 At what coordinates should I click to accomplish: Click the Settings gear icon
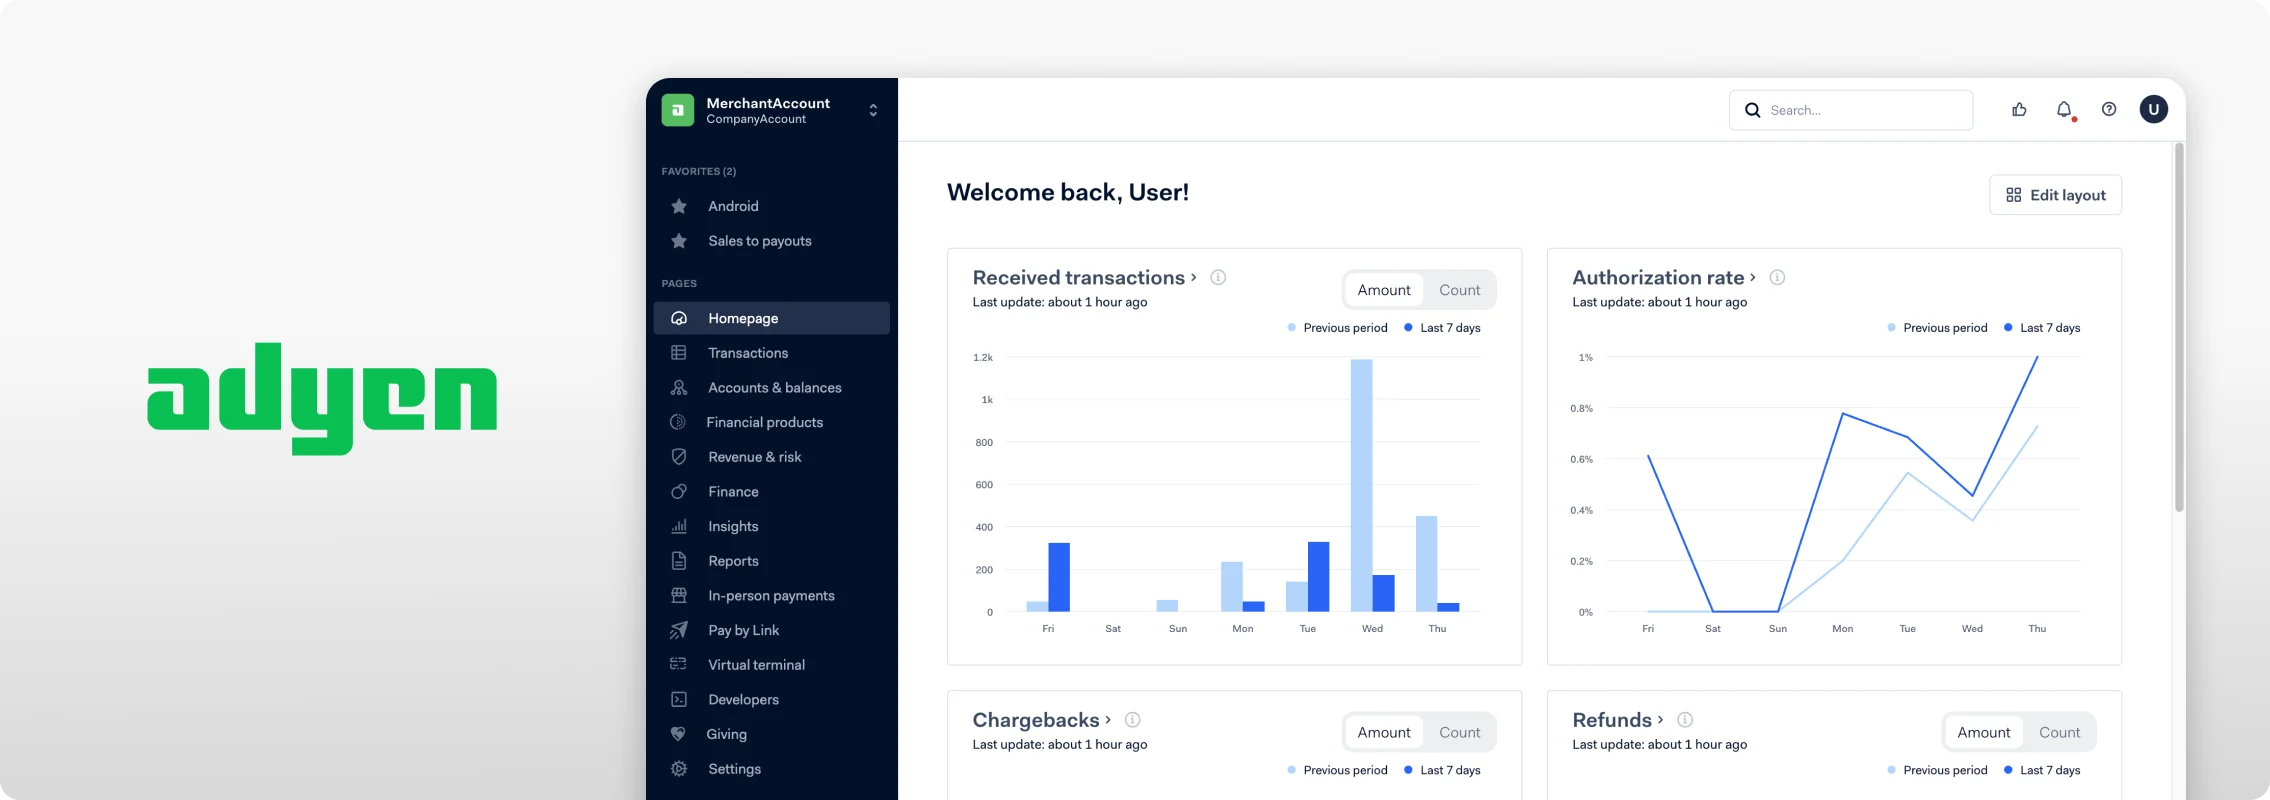coord(679,769)
